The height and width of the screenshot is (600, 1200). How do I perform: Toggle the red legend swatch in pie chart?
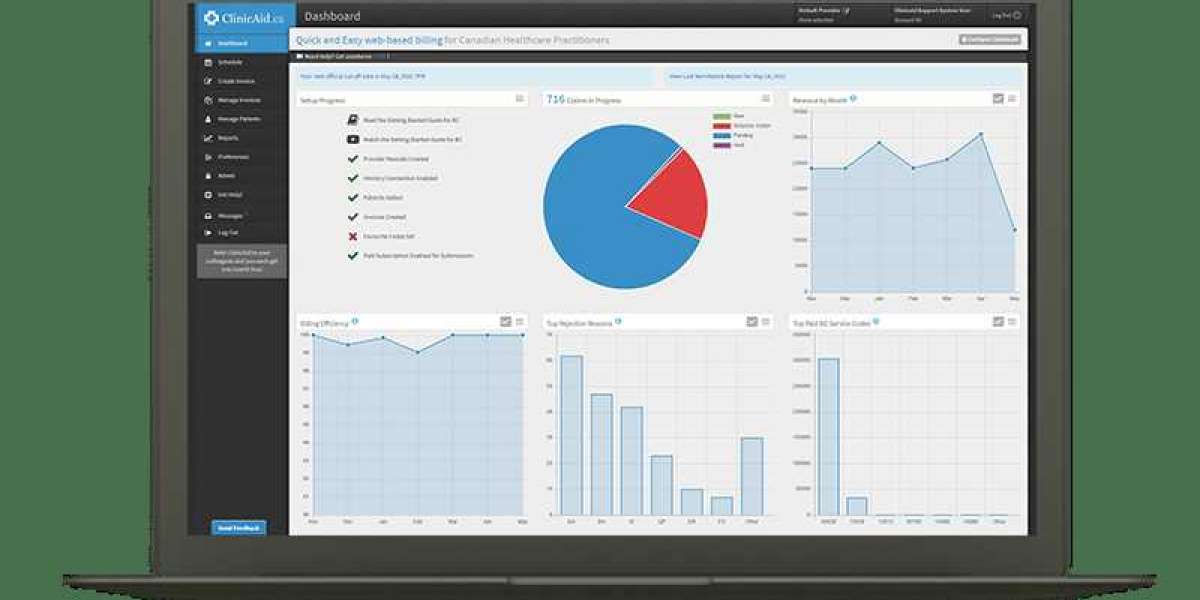coord(721,125)
